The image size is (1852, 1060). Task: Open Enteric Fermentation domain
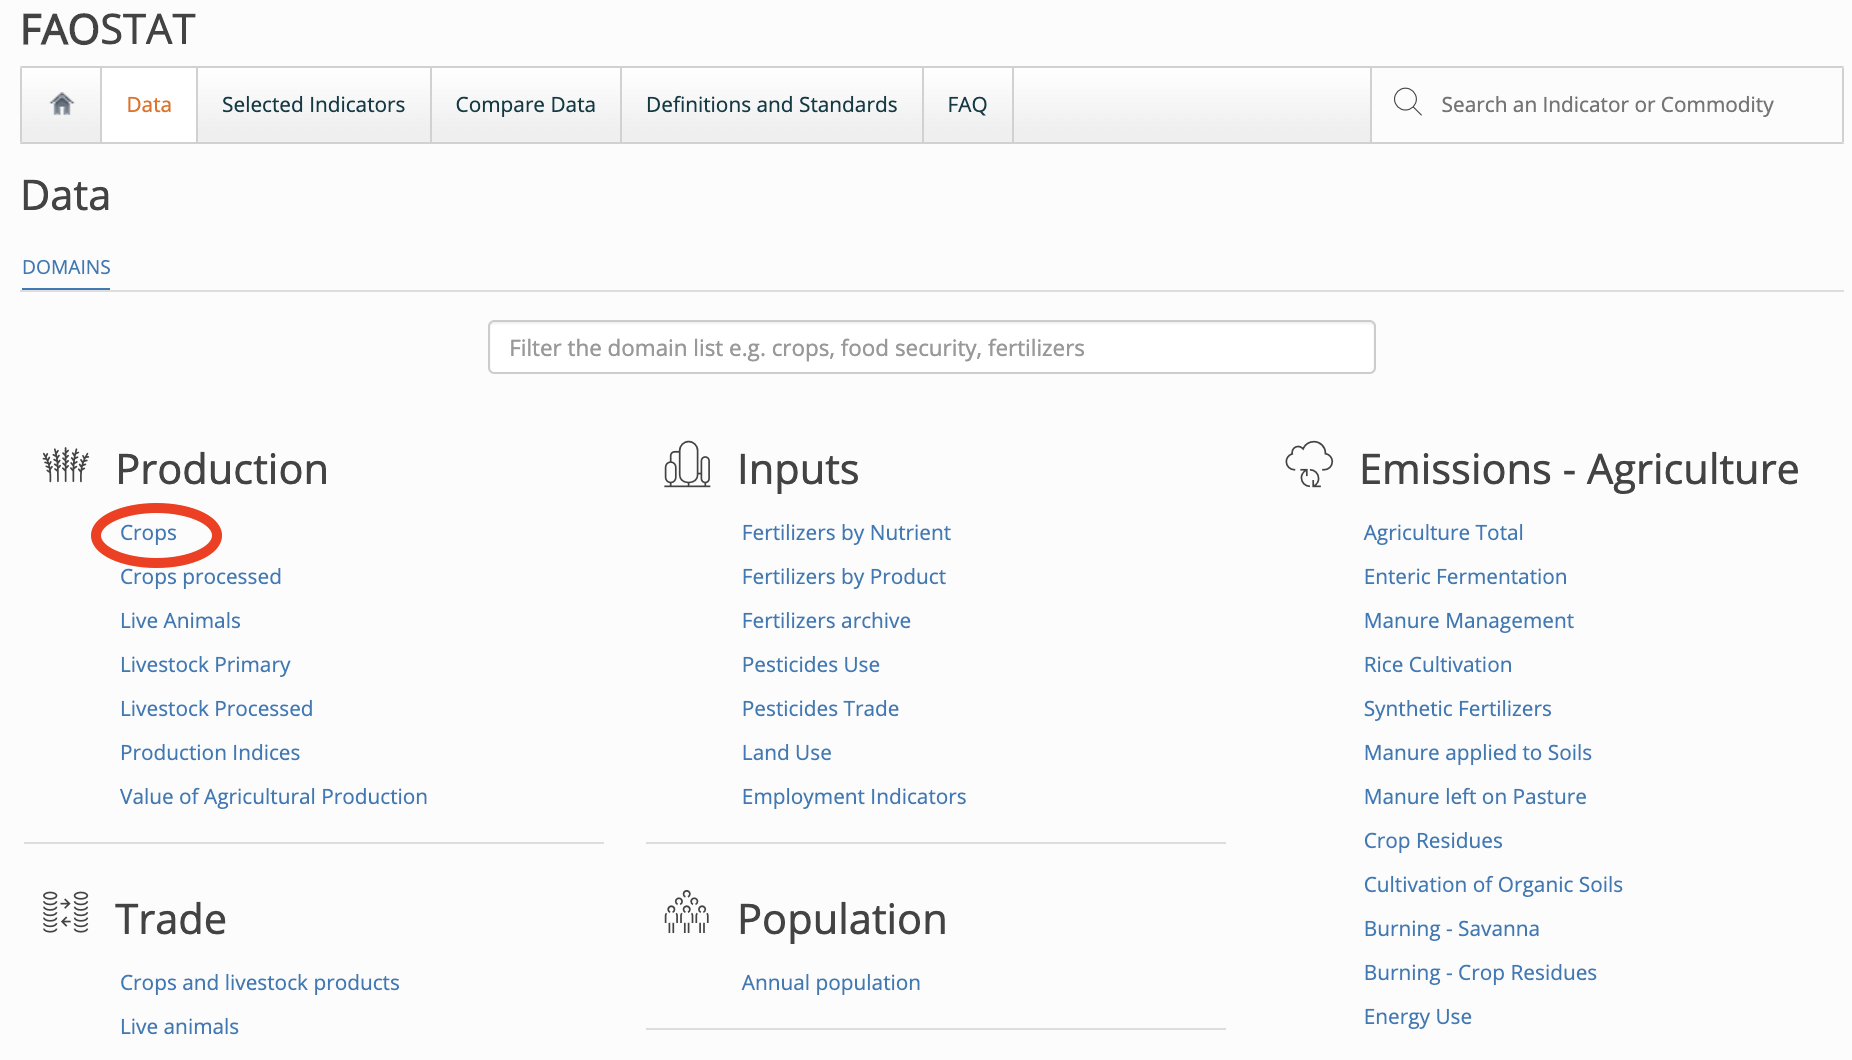pyautogui.click(x=1464, y=577)
